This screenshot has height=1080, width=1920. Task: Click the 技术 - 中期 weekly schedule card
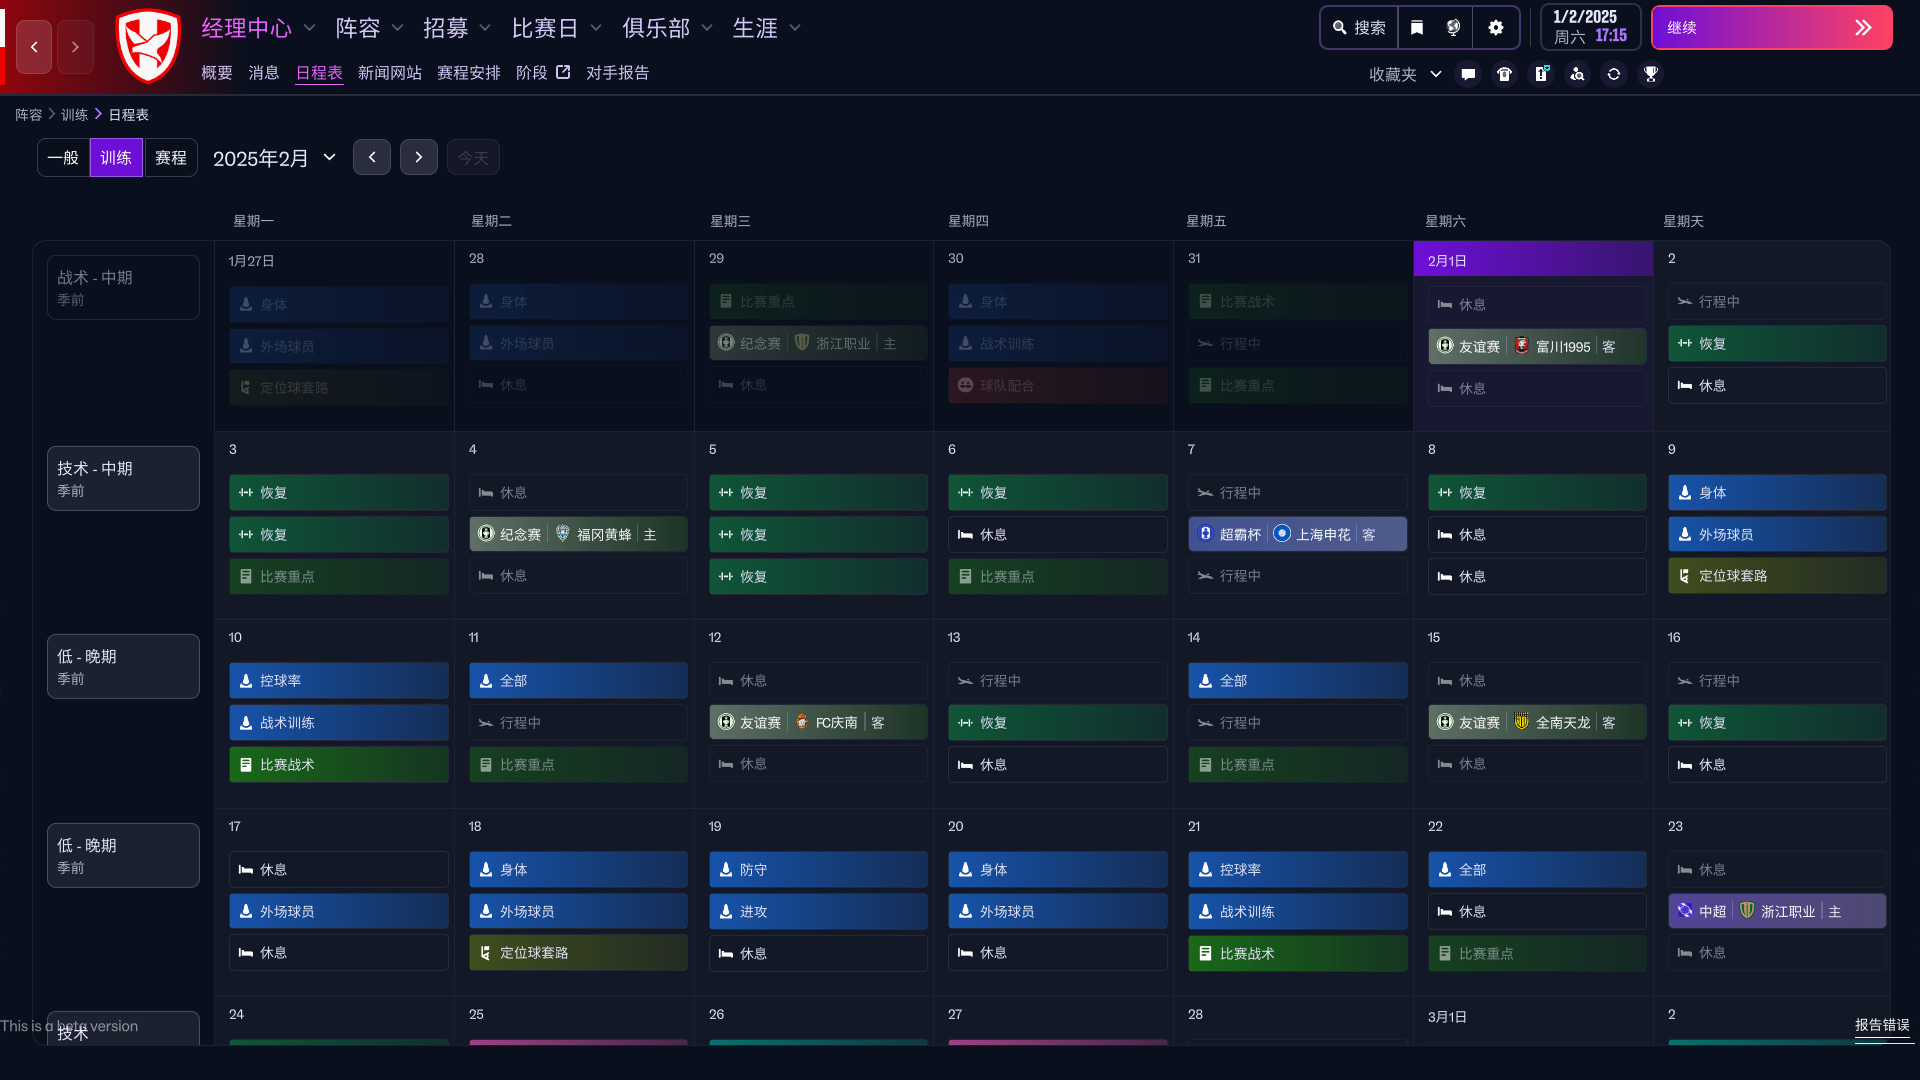tap(123, 478)
